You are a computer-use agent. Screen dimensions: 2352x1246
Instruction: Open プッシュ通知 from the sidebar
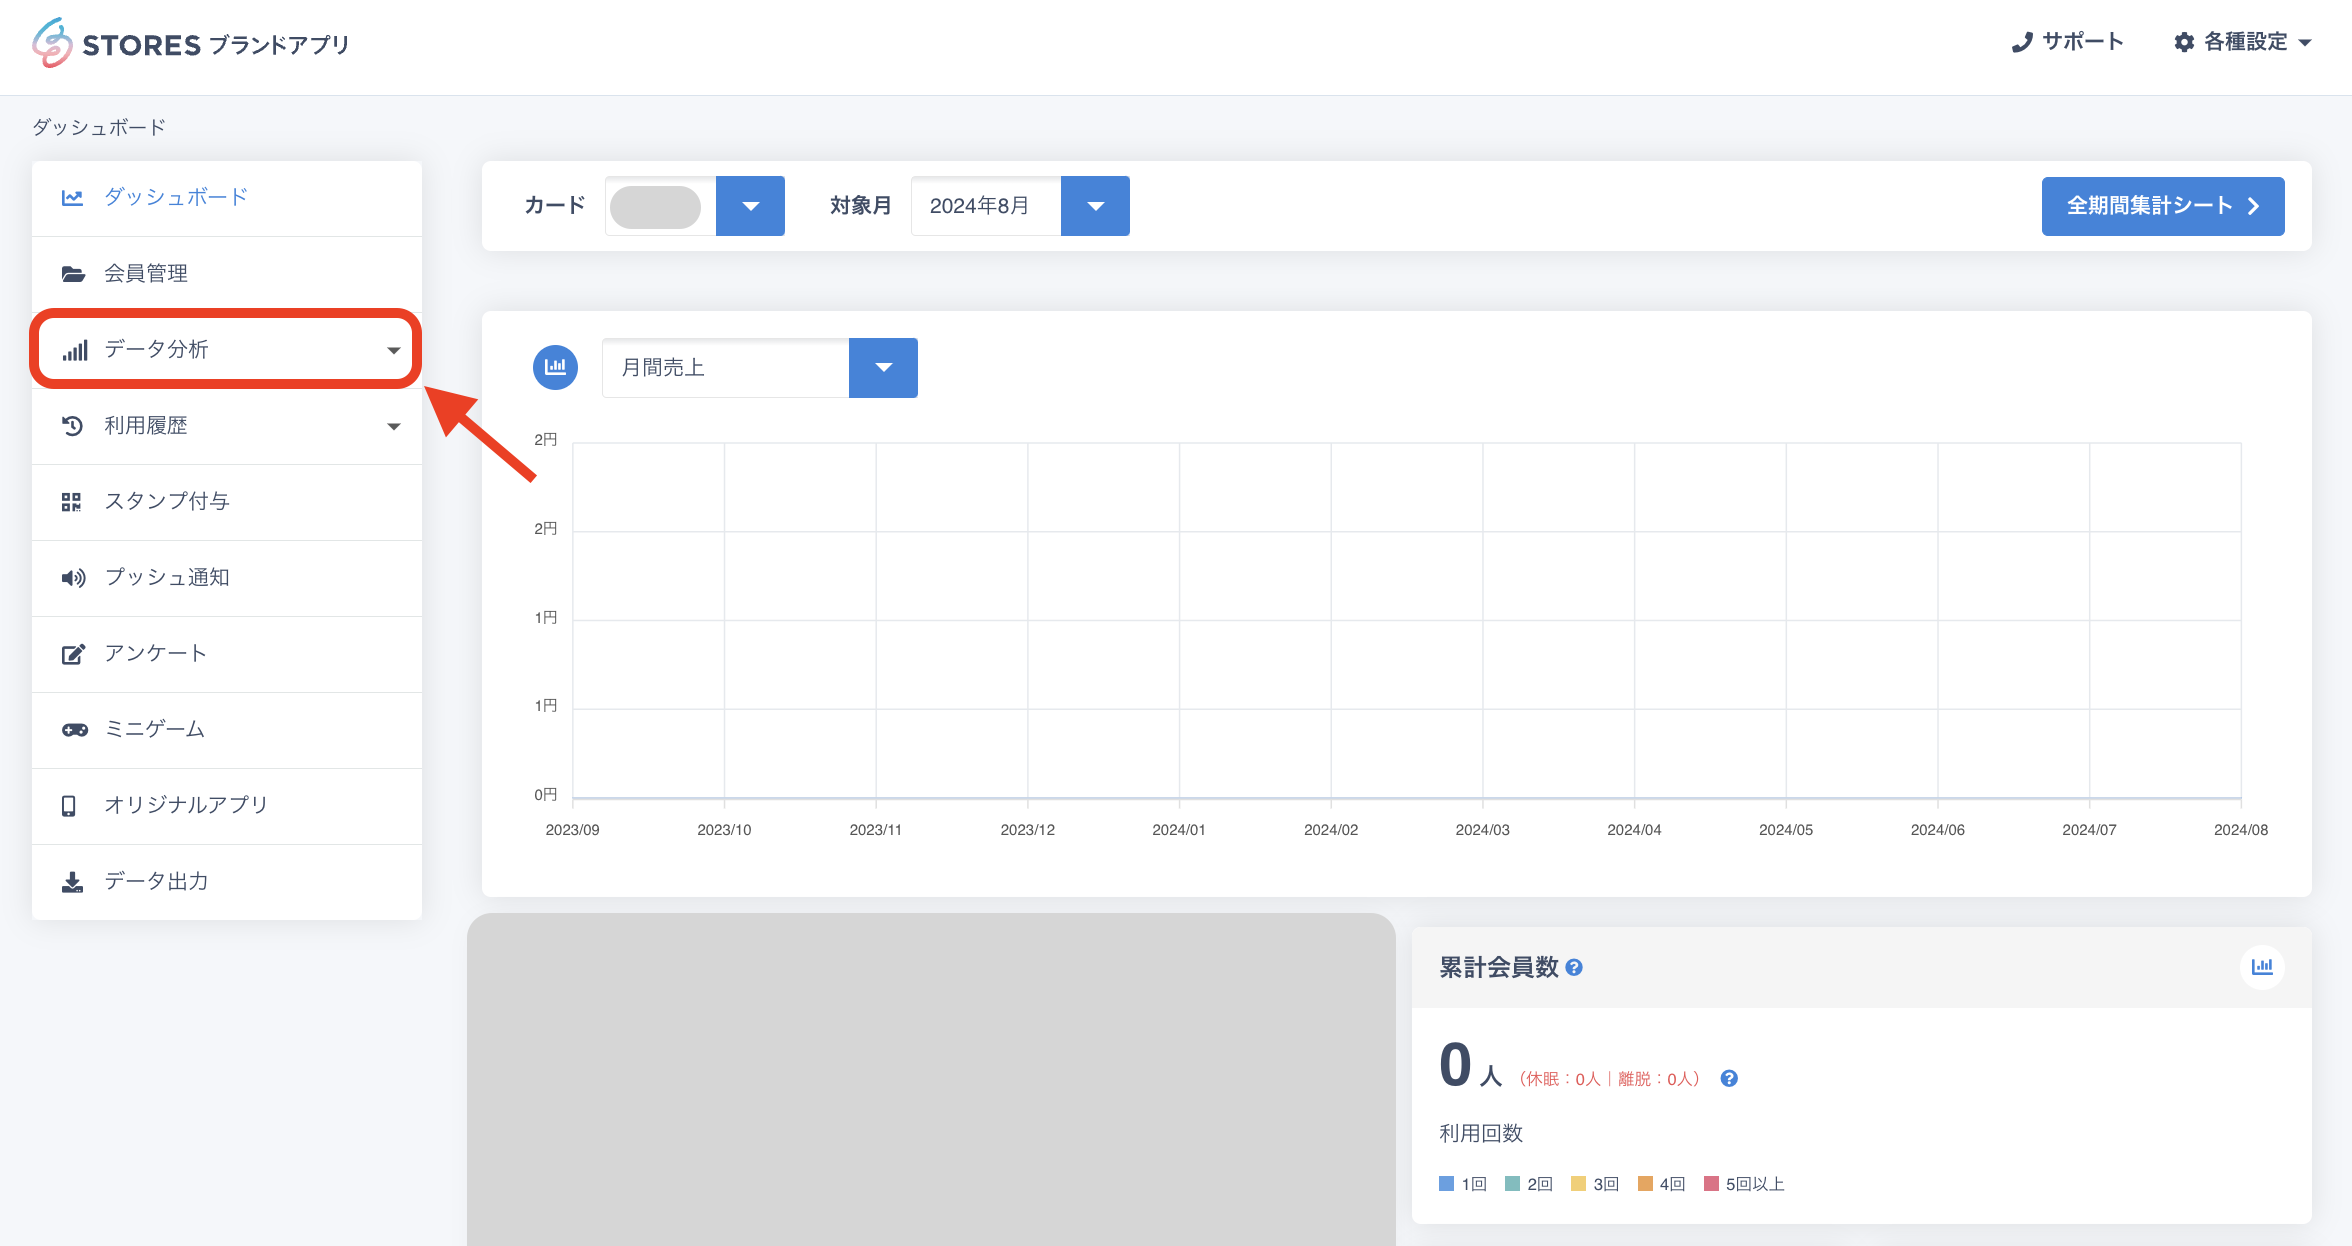pyautogui.click(x=166, y=577)
